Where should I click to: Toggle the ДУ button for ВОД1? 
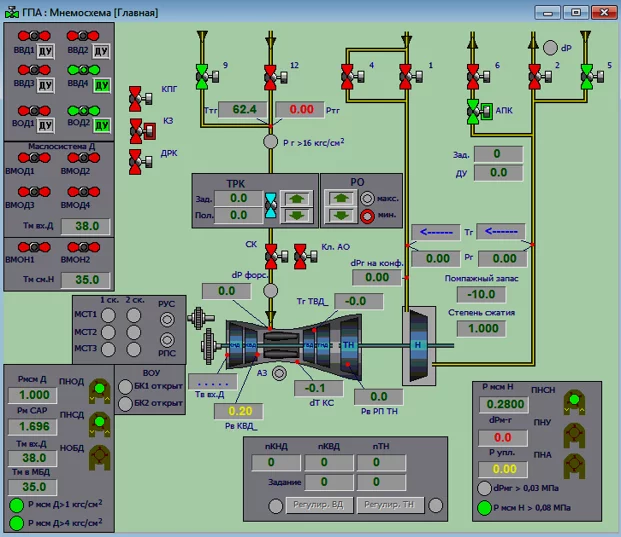[45, 125]
